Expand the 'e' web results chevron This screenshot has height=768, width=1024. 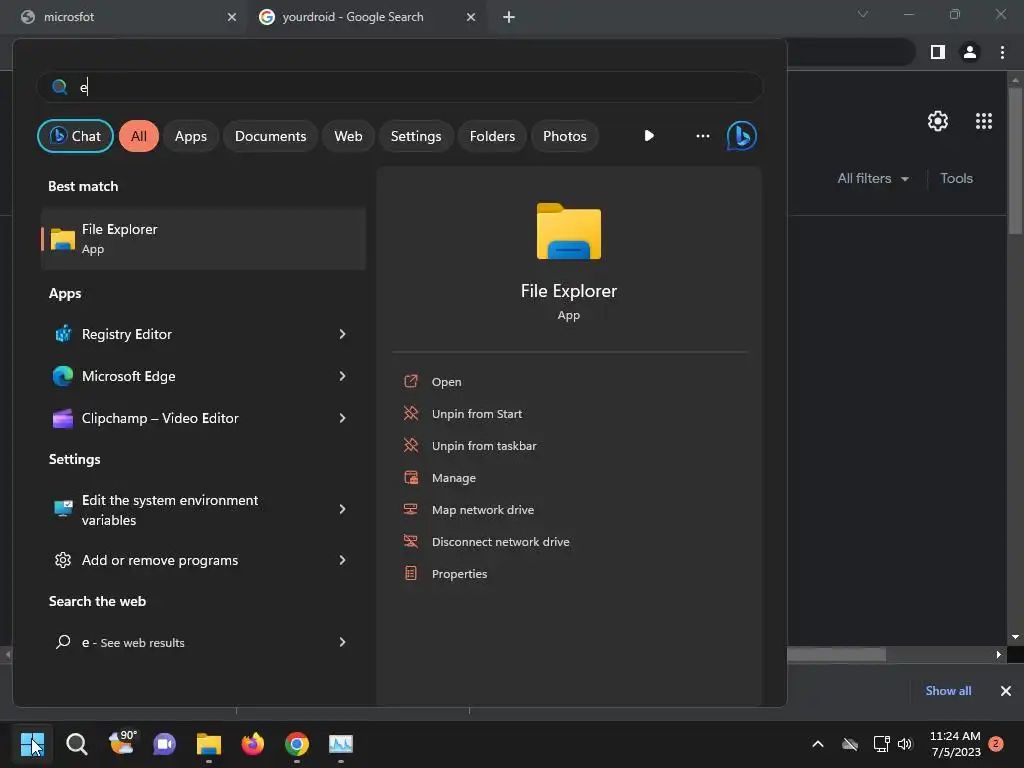[342, 643]
